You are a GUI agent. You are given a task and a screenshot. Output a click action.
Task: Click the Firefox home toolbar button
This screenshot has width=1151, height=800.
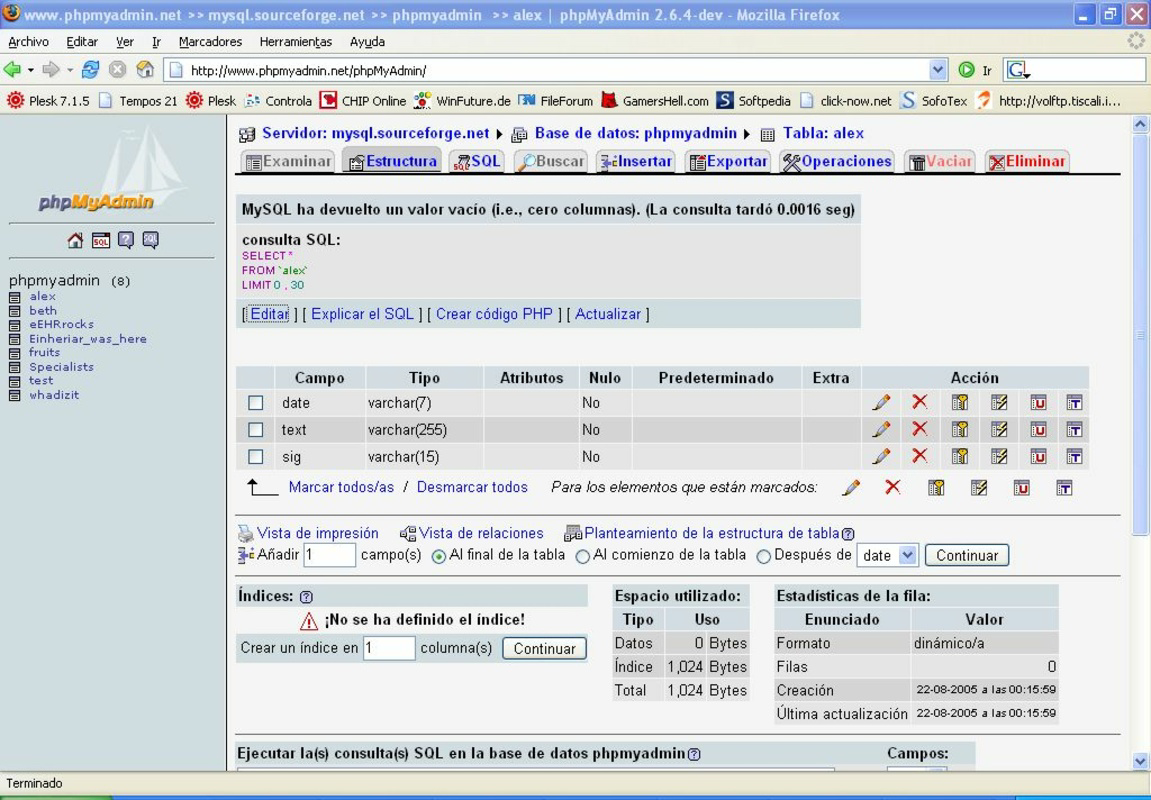[x=145, y=70]
